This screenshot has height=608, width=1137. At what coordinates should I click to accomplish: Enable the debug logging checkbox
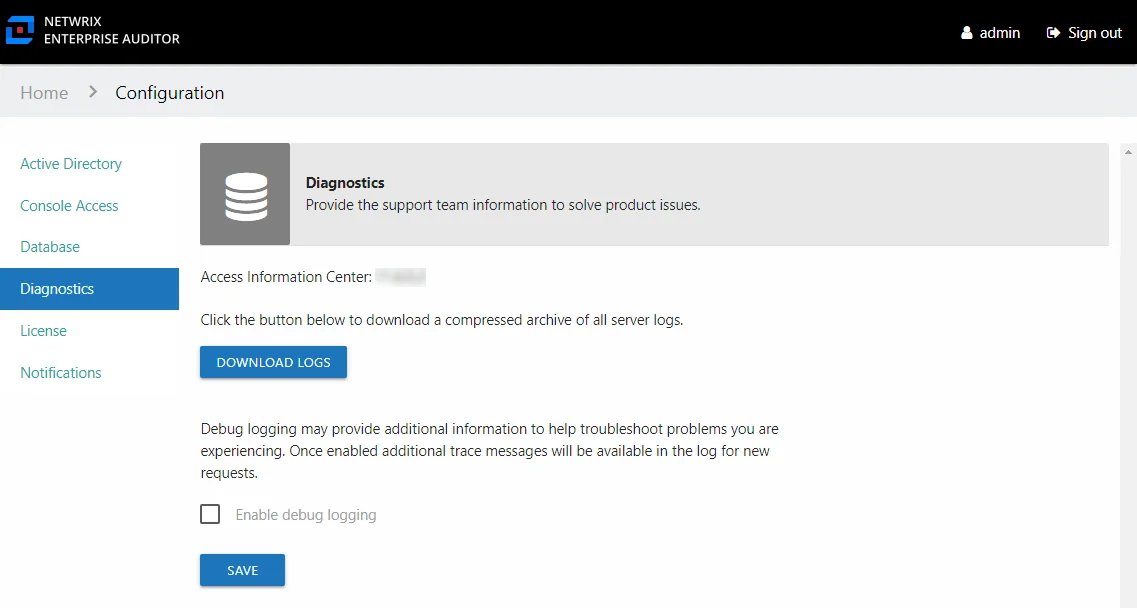[210, 514]
